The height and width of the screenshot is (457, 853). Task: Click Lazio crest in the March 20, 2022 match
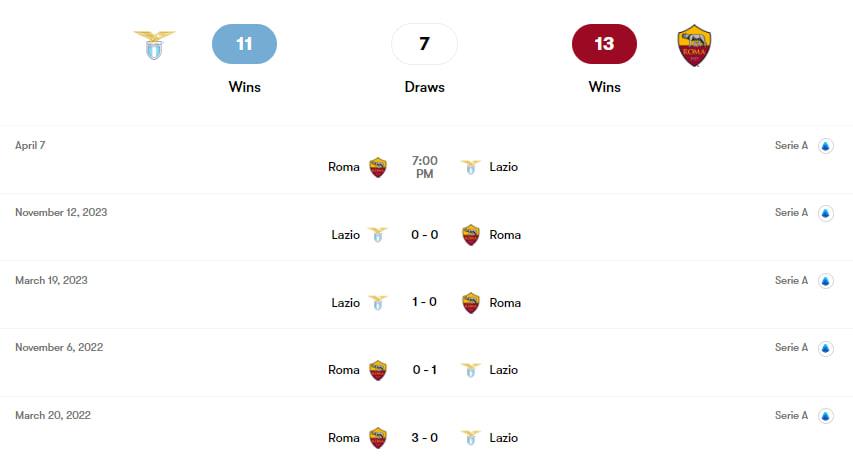click(471, 437)
